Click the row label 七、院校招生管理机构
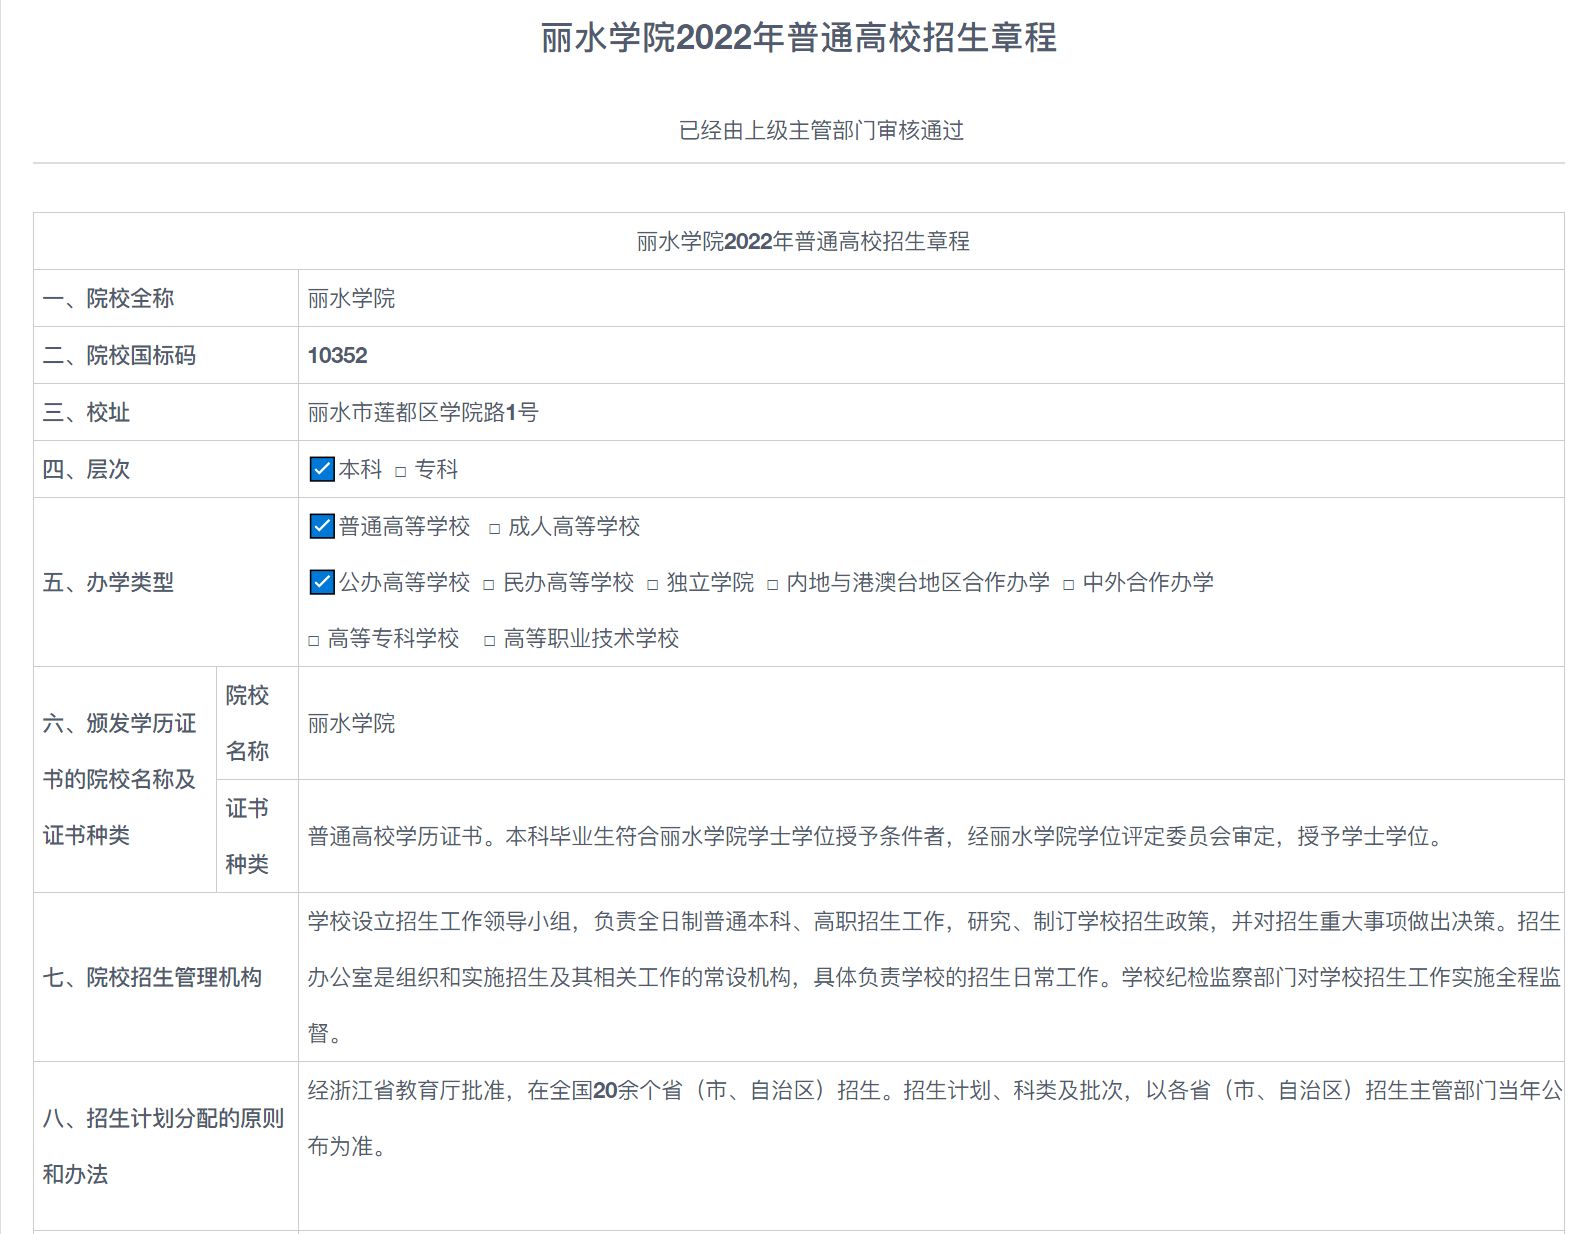The image size is (1594, 1234). pos(152,977)
